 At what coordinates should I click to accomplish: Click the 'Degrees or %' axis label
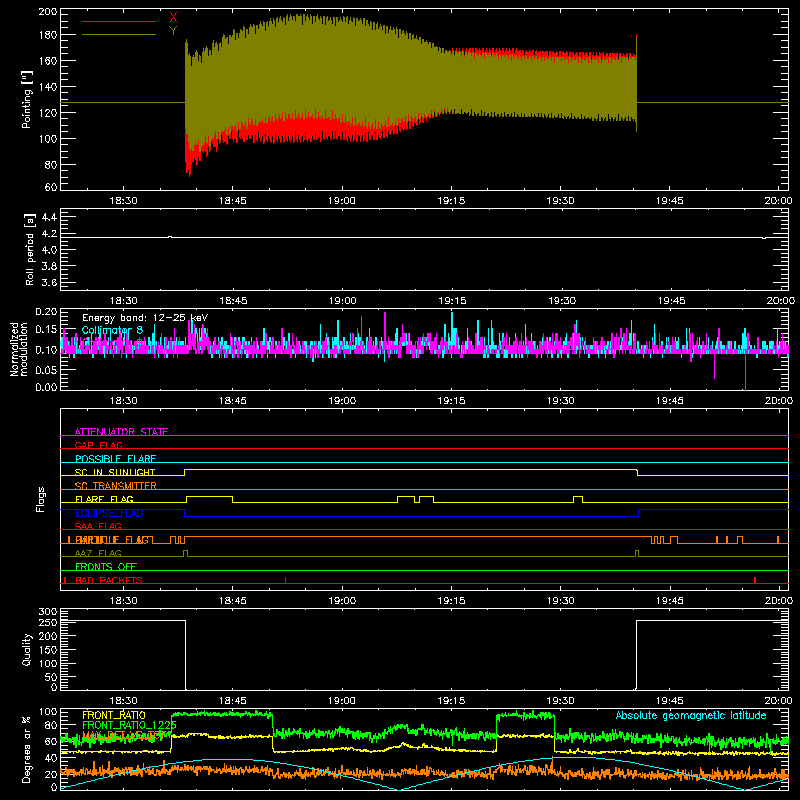[27, 749]
